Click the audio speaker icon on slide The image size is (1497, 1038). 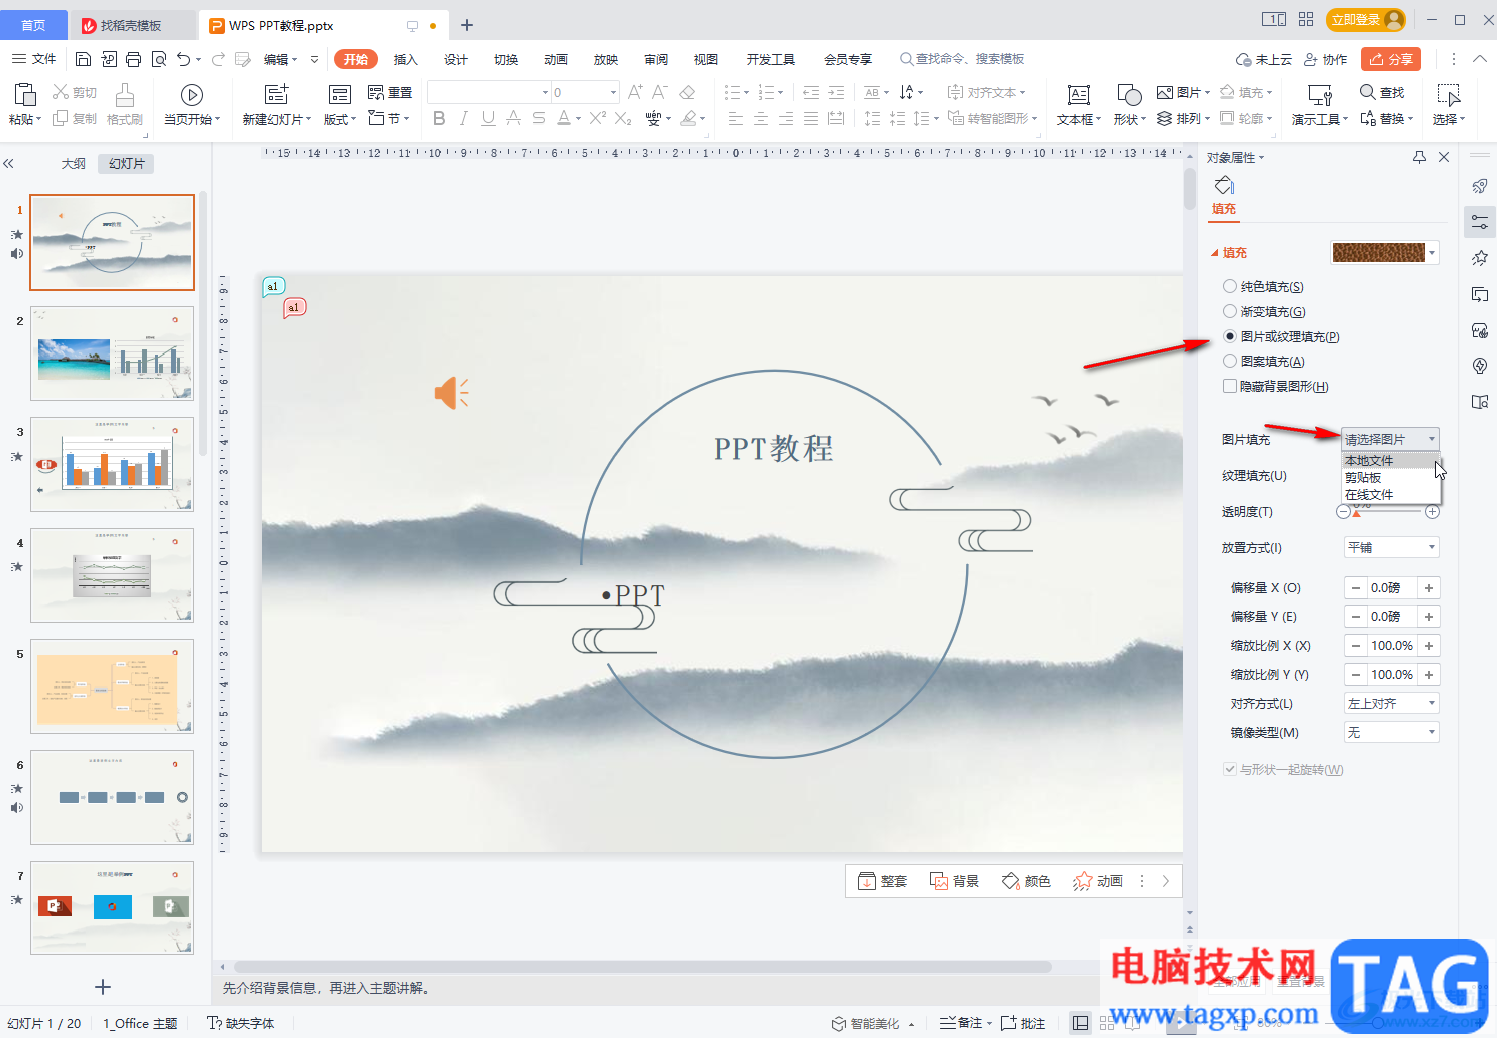point(451,393)
